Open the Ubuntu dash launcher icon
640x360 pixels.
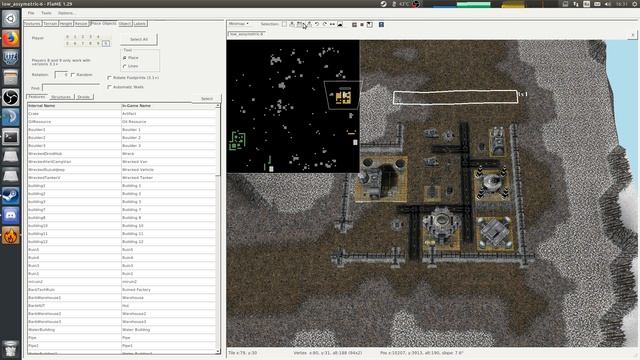(x=11, y=18)
